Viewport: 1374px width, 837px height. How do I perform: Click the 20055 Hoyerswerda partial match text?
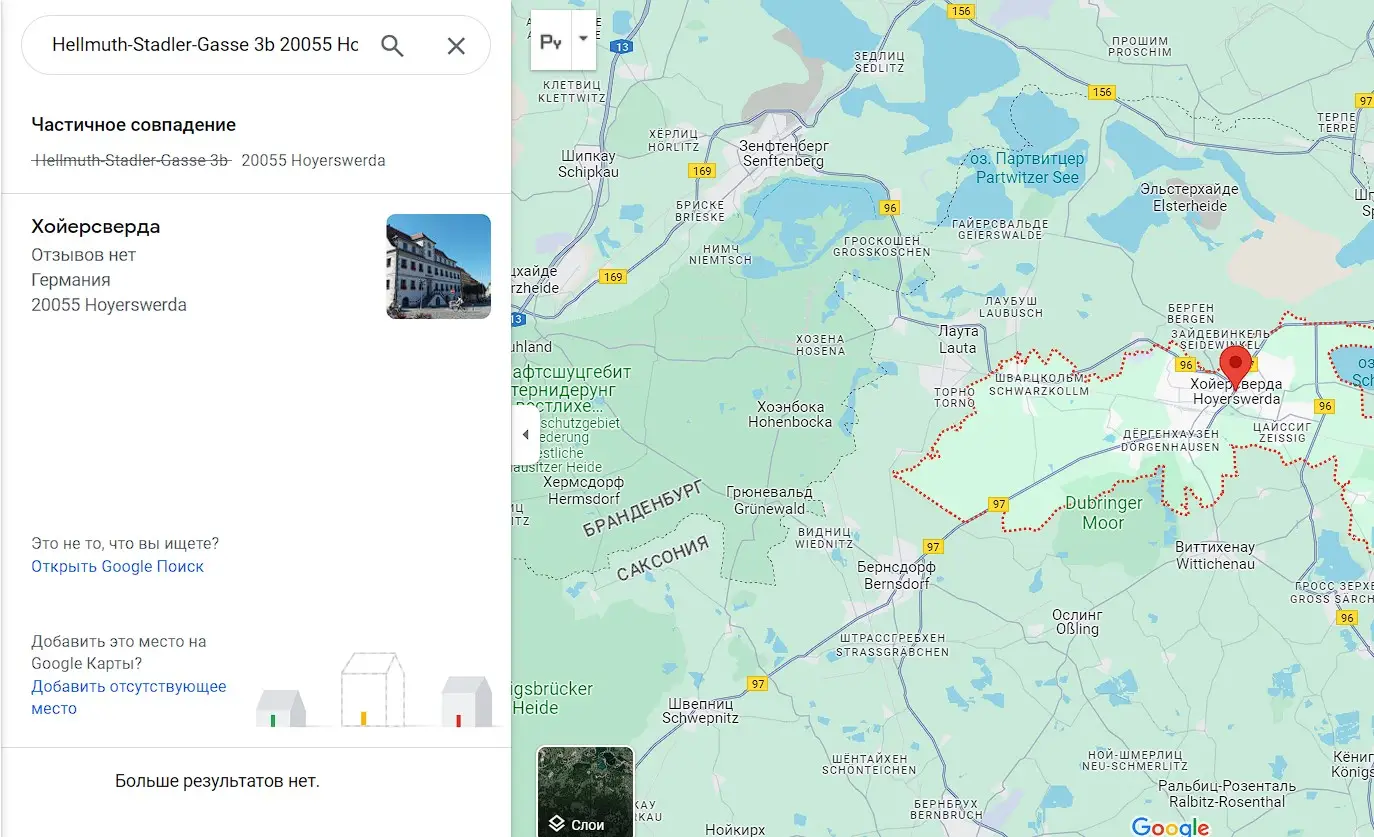coord(313,160)
